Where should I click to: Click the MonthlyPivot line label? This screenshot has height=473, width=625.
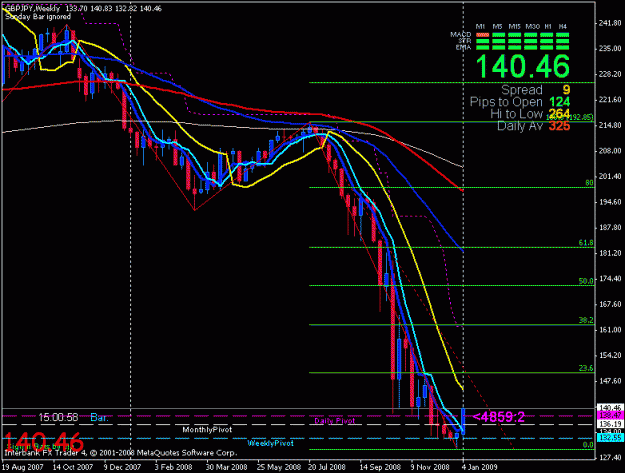(207, 430)
